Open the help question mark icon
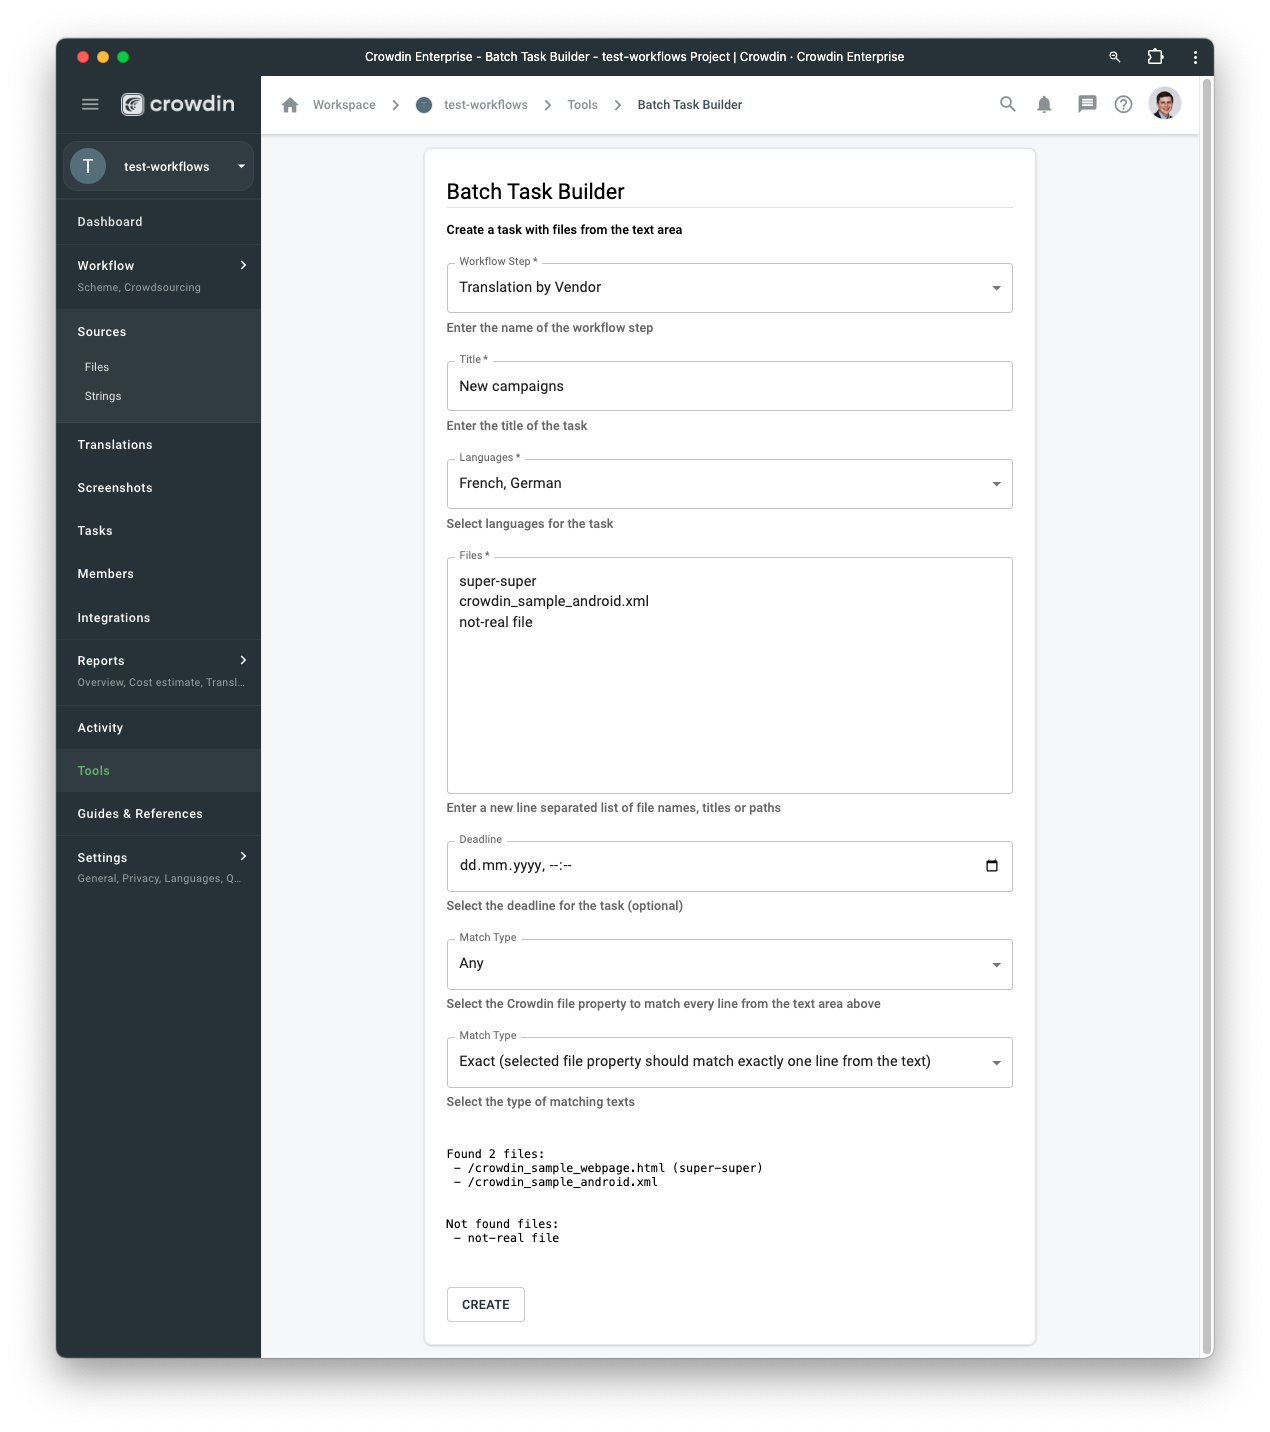 click(1124, 104)
